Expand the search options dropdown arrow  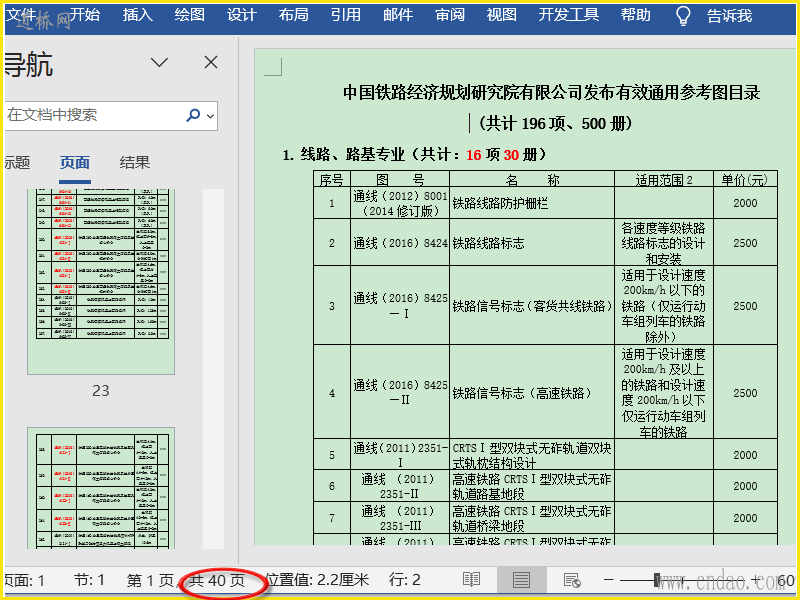click(x=210, y=116)
